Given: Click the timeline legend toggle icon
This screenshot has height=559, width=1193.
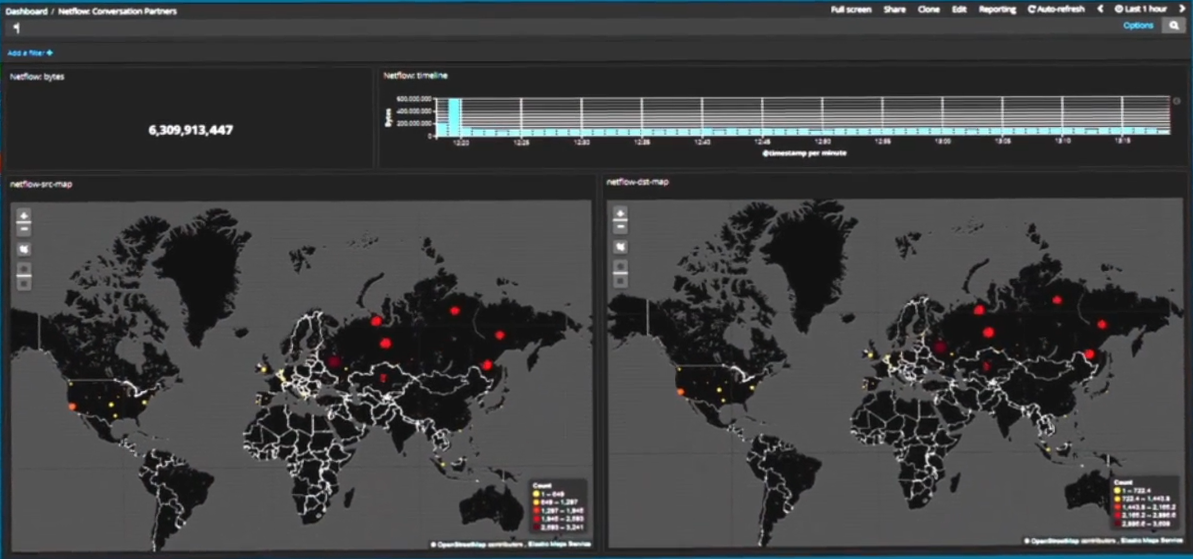Looking at the screenshot, I should pyautogui.click(x=1177, y=100).
